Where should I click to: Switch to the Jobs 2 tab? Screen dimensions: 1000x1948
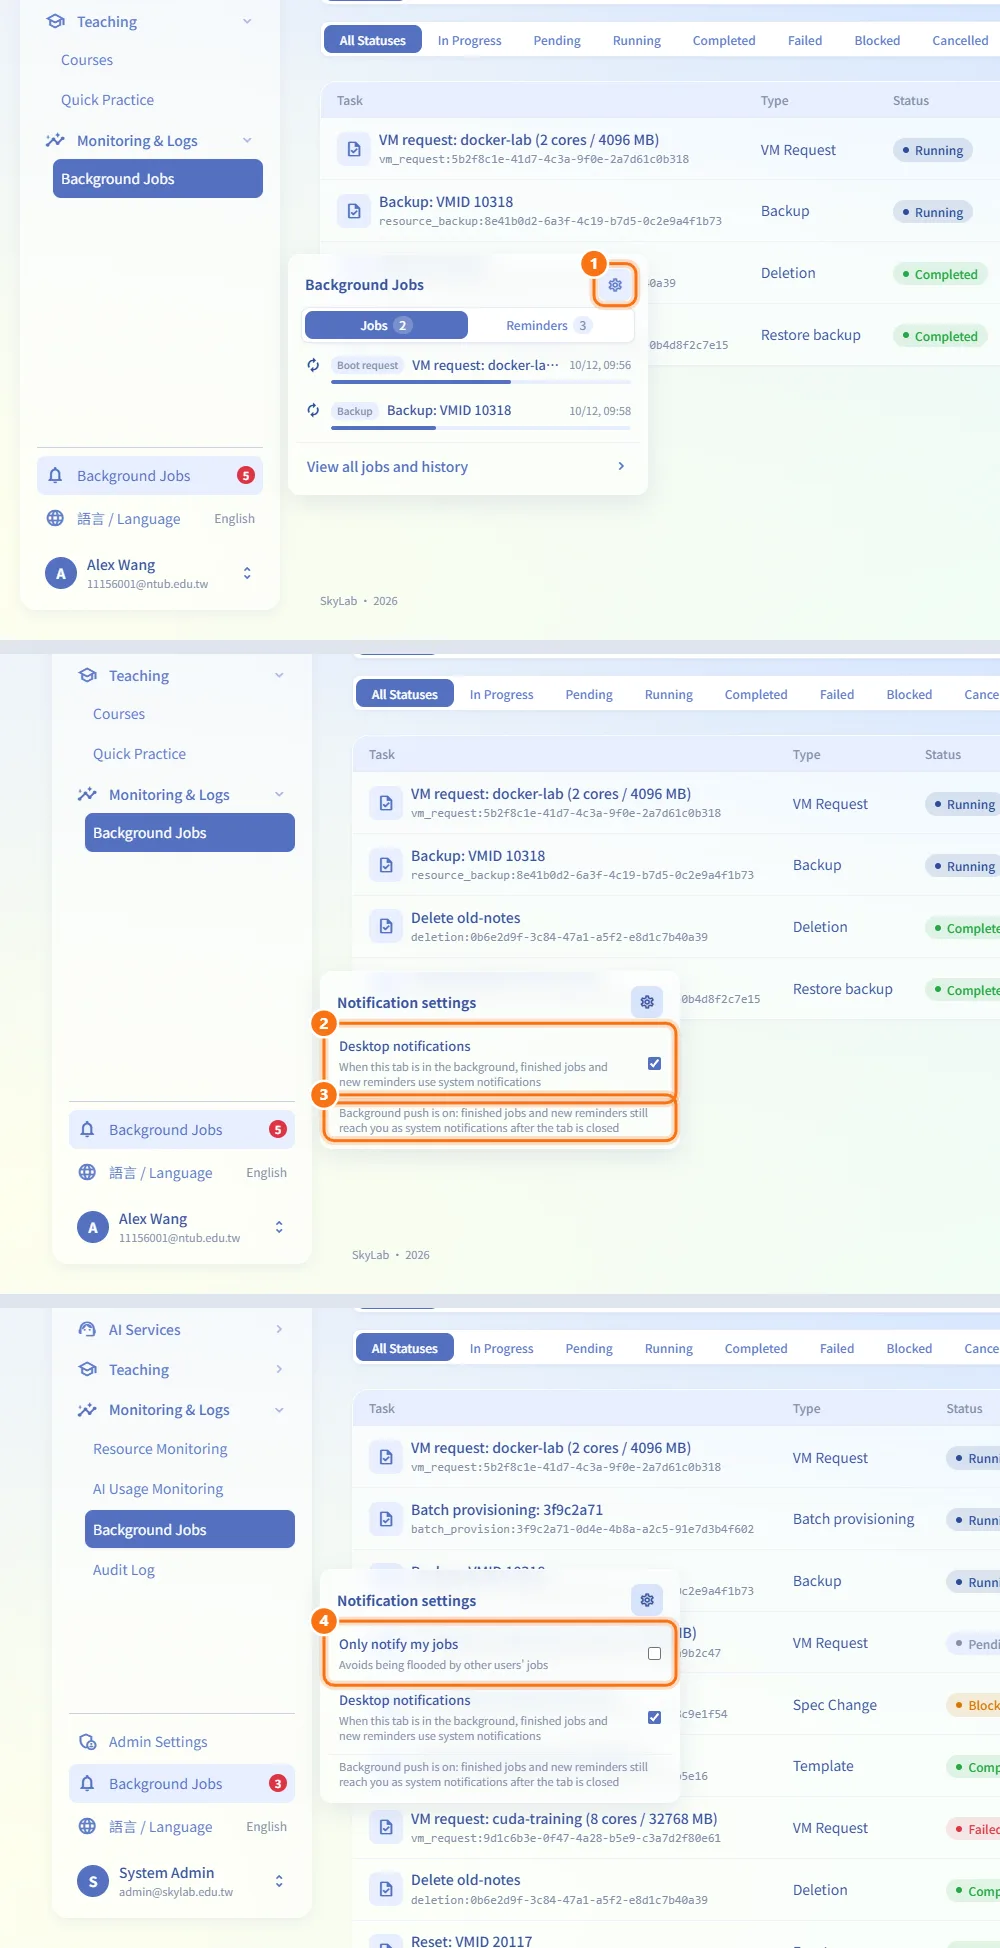click(386, 325)
